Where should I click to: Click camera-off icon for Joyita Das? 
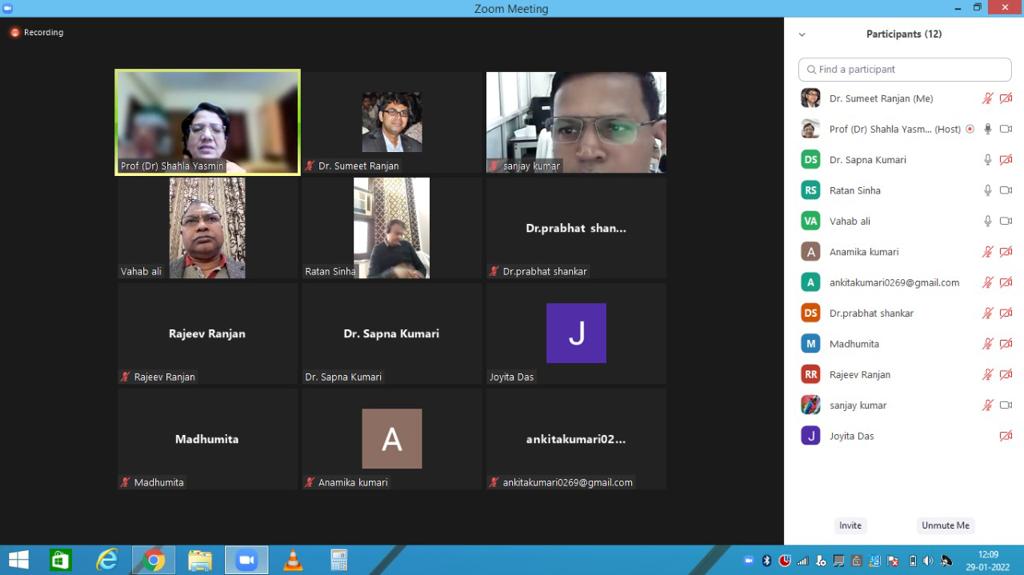point(1006,436)
